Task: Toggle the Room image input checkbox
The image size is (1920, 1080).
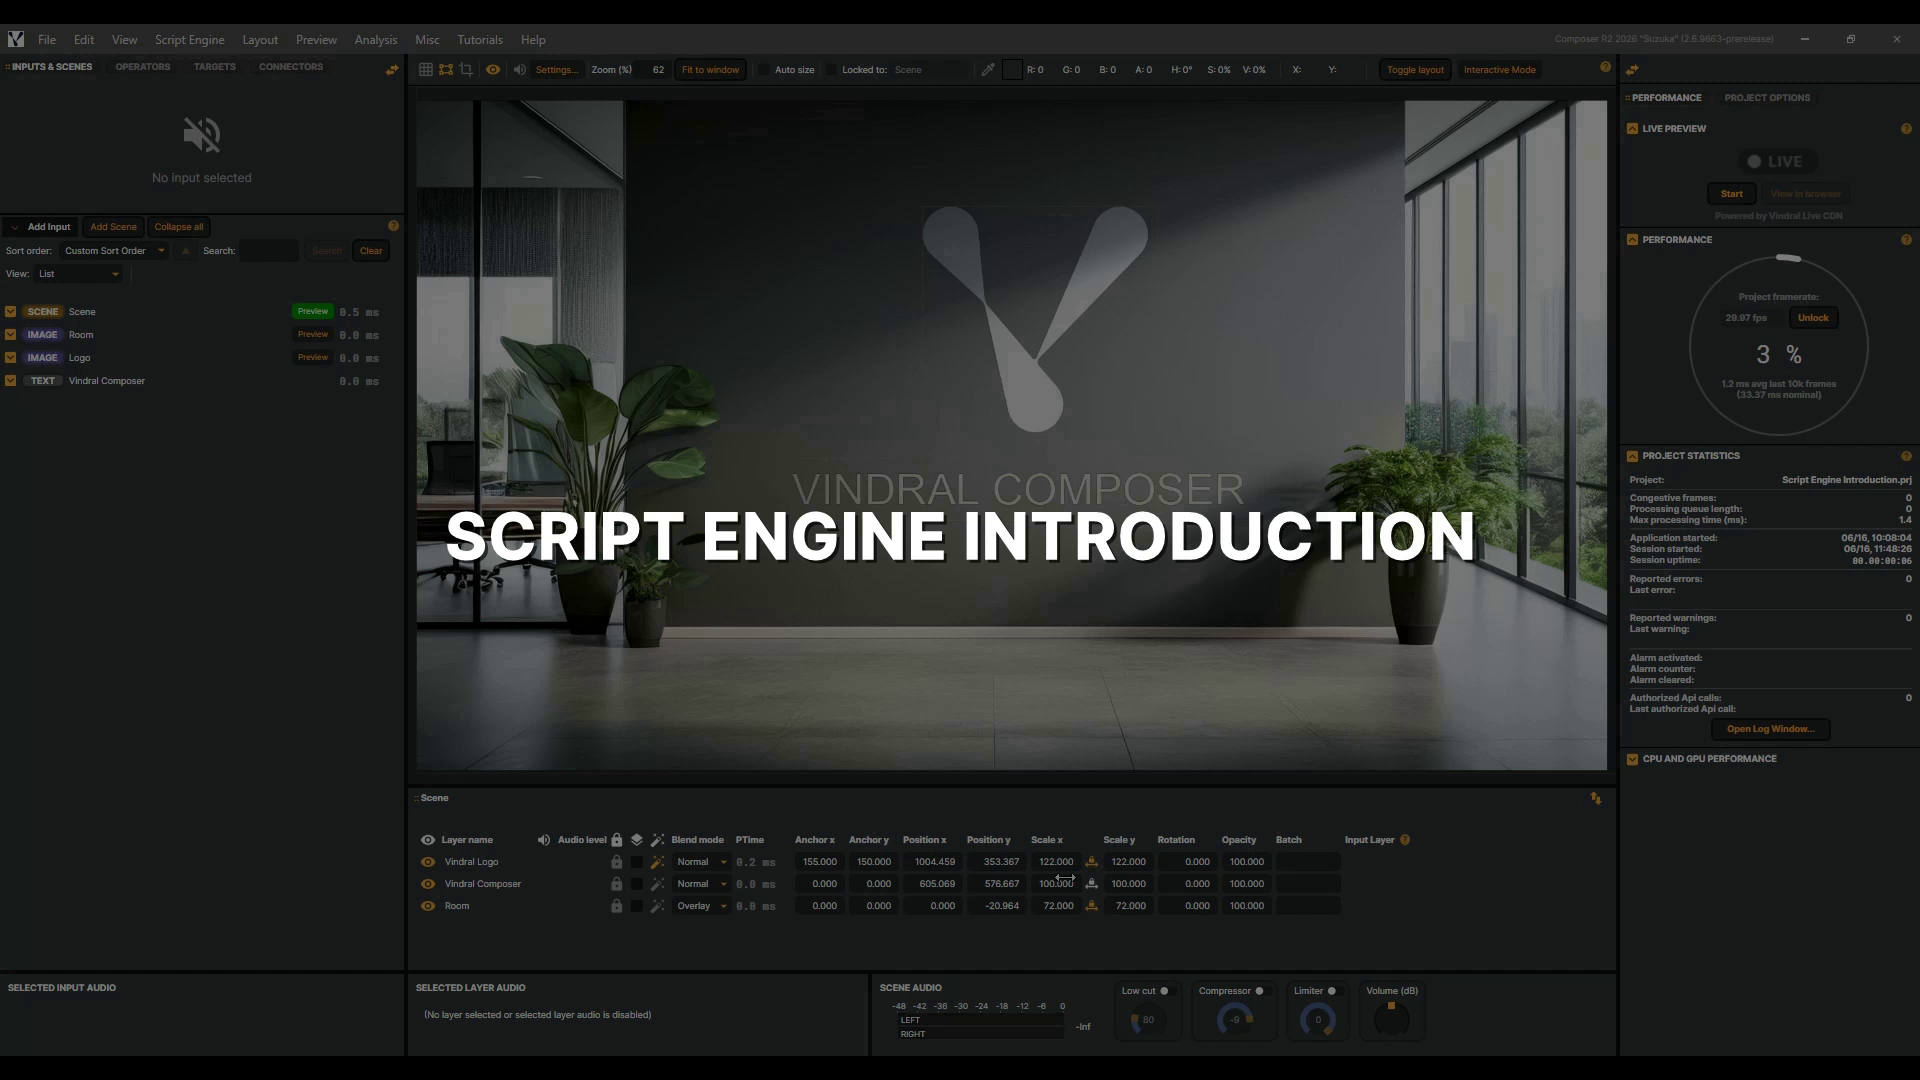Action: [x=11, y=335]
